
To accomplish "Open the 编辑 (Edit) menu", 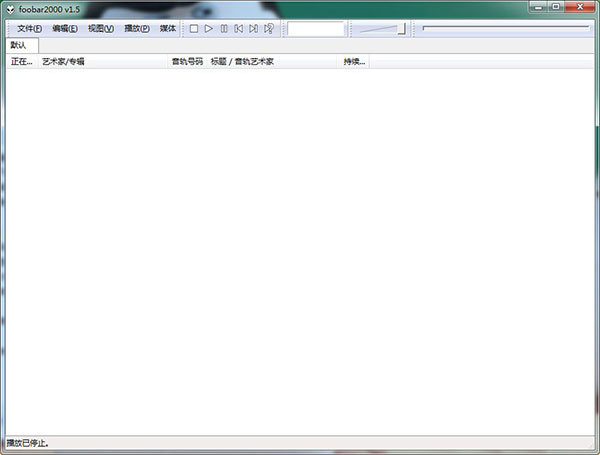I will coord(65,29).
